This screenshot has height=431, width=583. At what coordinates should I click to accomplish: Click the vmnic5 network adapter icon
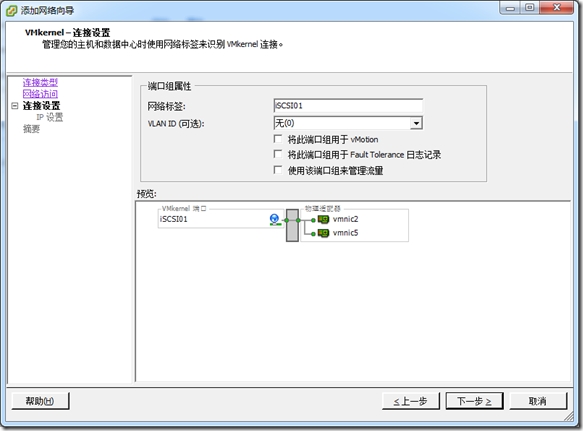pos(323,233)
